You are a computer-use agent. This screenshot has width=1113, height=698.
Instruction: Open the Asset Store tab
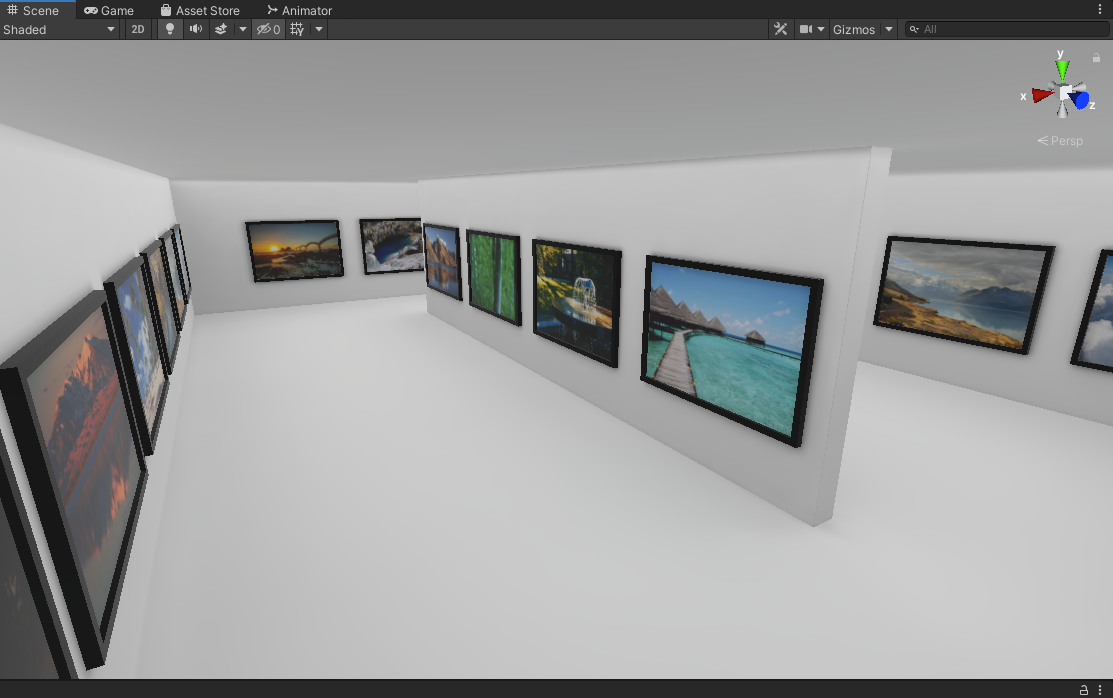pos(199,10)
